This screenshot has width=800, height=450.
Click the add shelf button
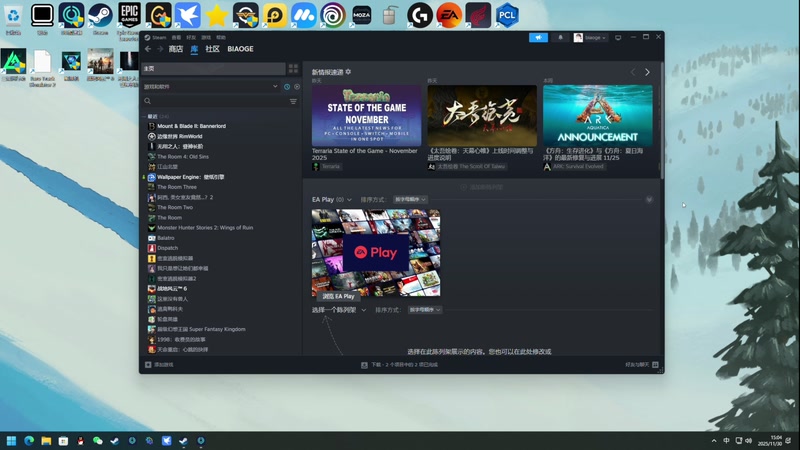(482, 187)
